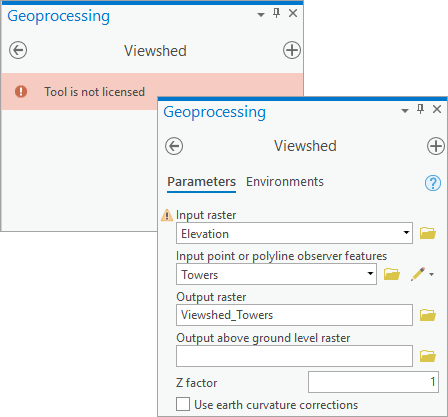Browse for Output raster location
This screenshot has width=448, height=417.
tap(428, 315)
